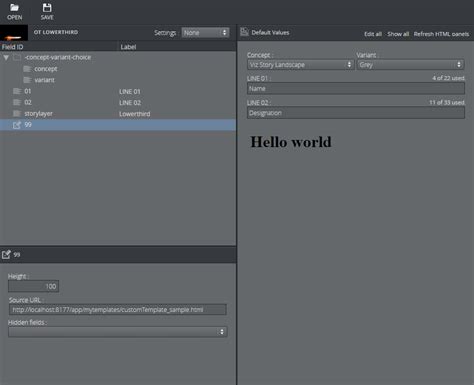Viewport: 474px width, 385px height.
Task: Click the LINE 01 input containing Name
Action: 356,89
